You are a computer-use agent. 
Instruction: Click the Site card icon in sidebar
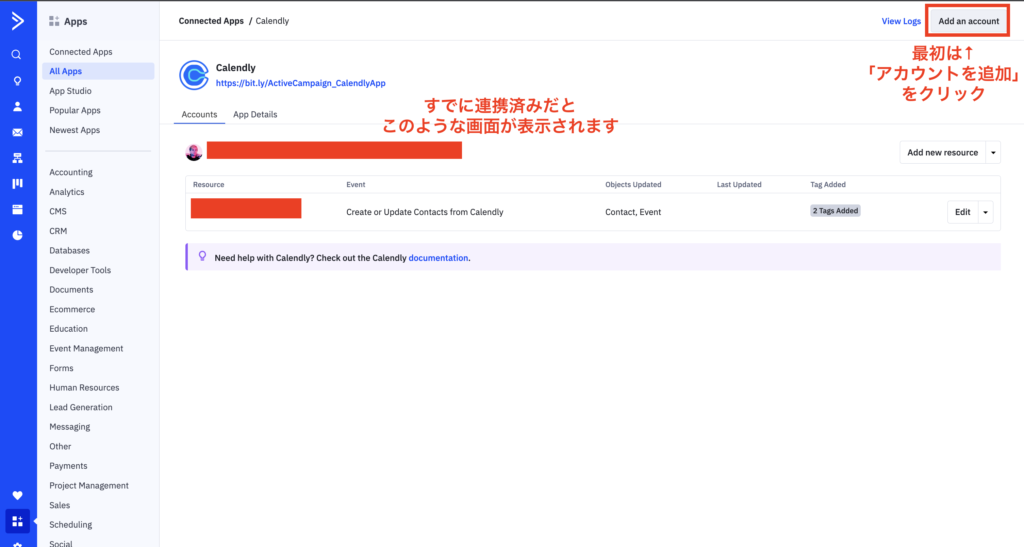click(x=17, y=210)
